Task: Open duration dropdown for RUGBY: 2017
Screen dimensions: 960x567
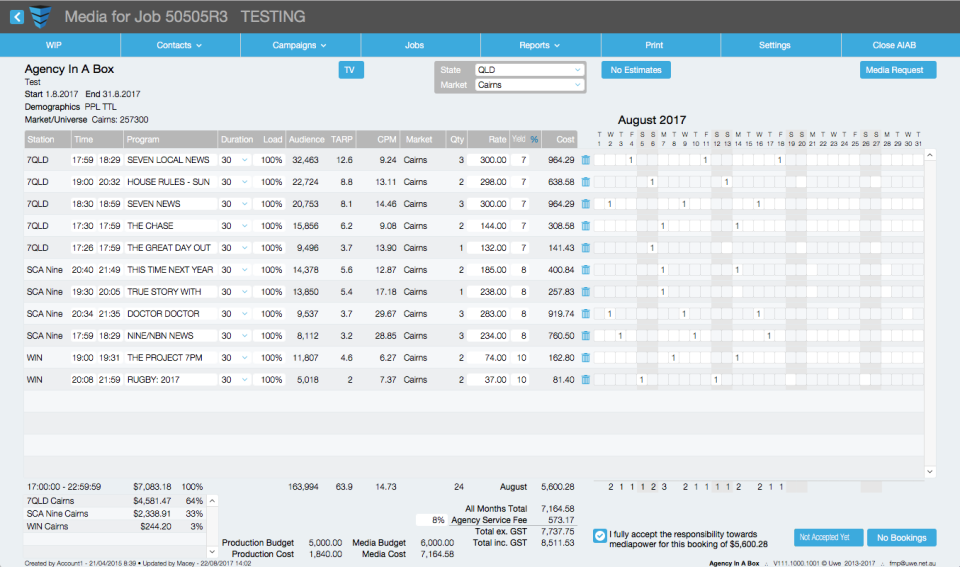Action: (x=244, y=380)
